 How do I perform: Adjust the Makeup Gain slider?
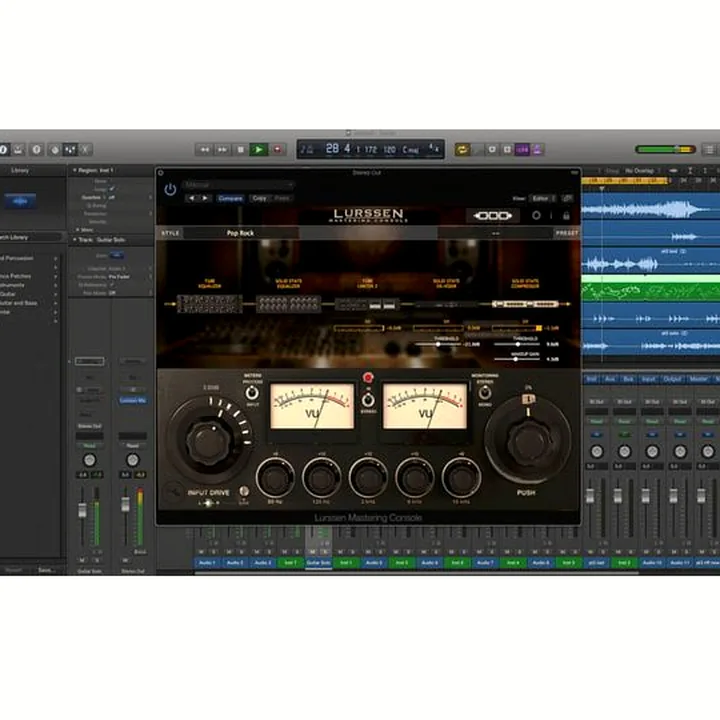pyautogui.click(x=516, y=360)
